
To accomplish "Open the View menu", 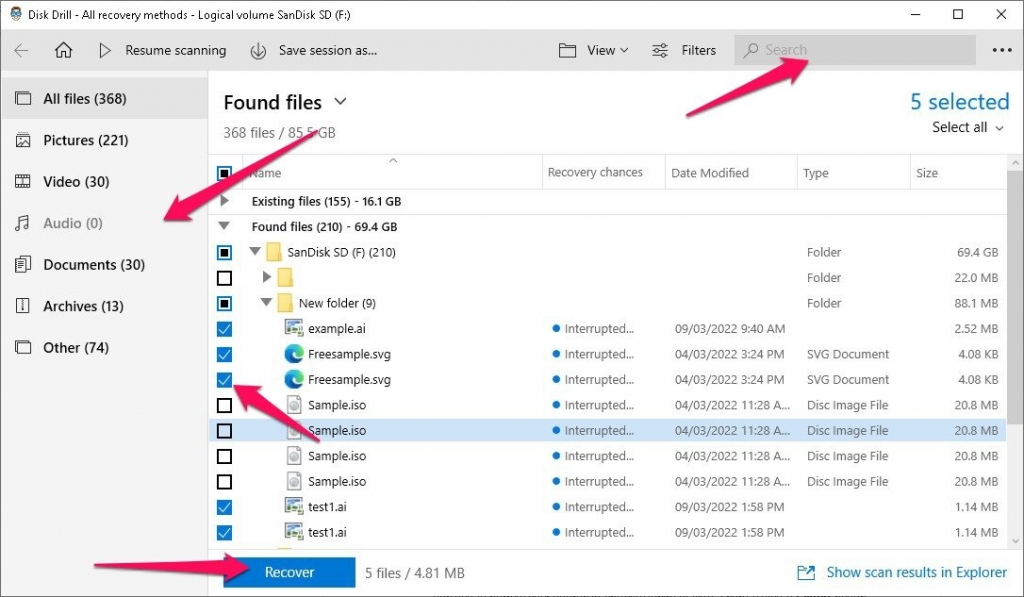I will [594, 50].
